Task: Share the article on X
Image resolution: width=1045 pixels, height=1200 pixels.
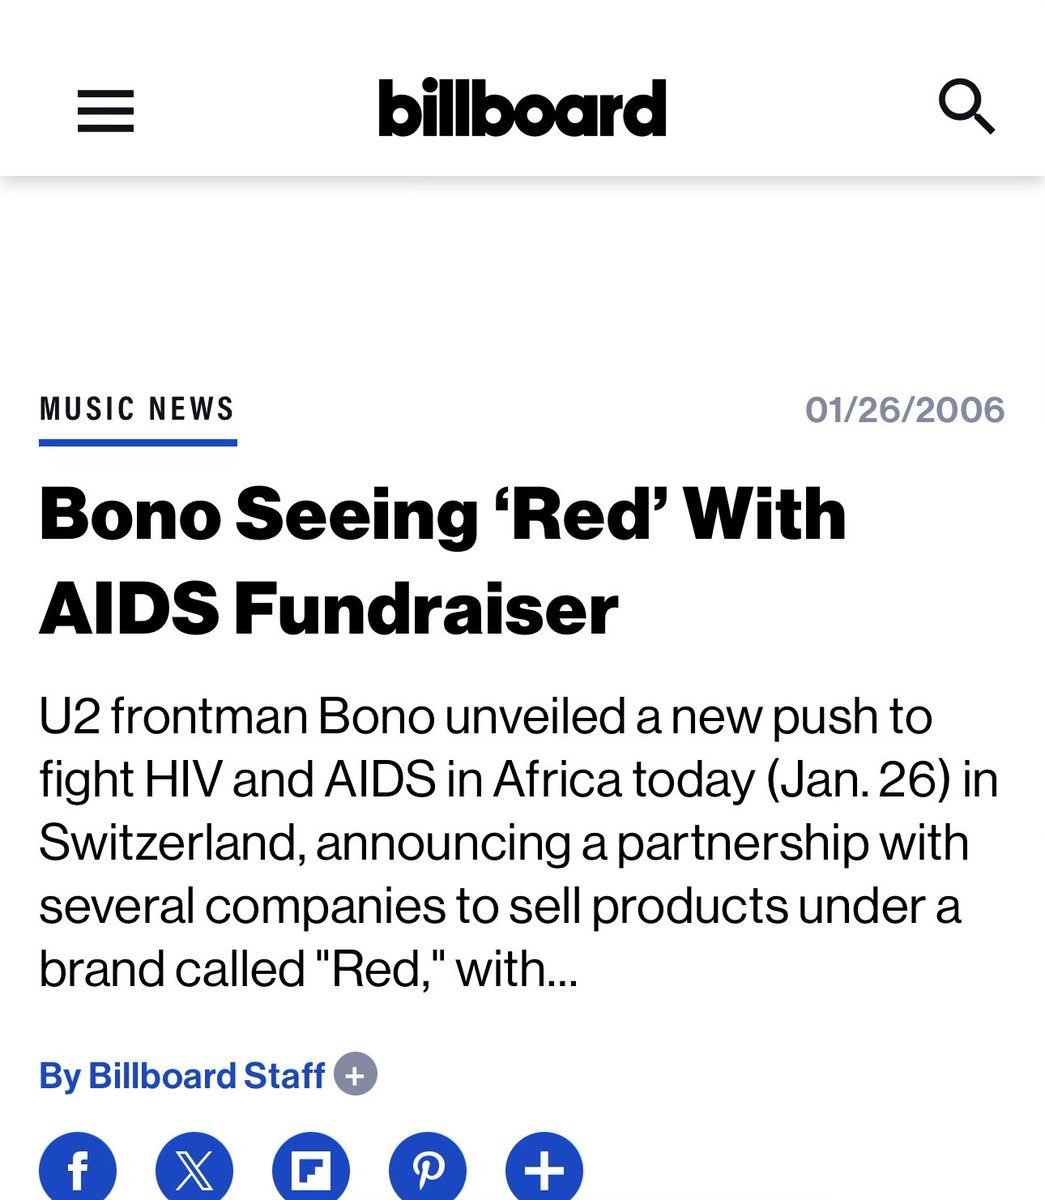Action: click(x=194, y=1168)
